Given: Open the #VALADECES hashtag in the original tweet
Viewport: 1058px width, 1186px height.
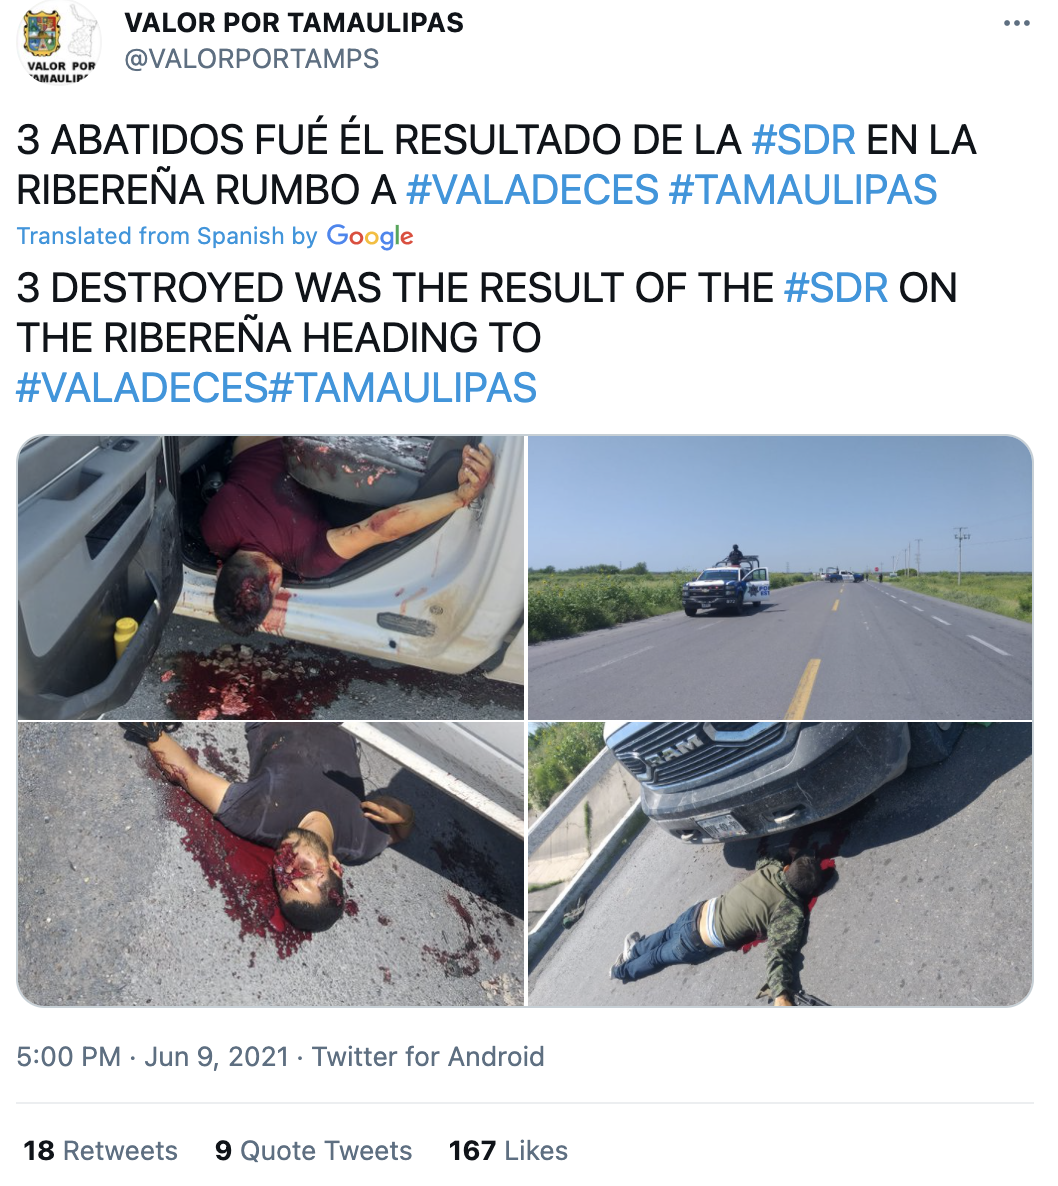Looking at the screenshot, I should click(x=532, y=189).
